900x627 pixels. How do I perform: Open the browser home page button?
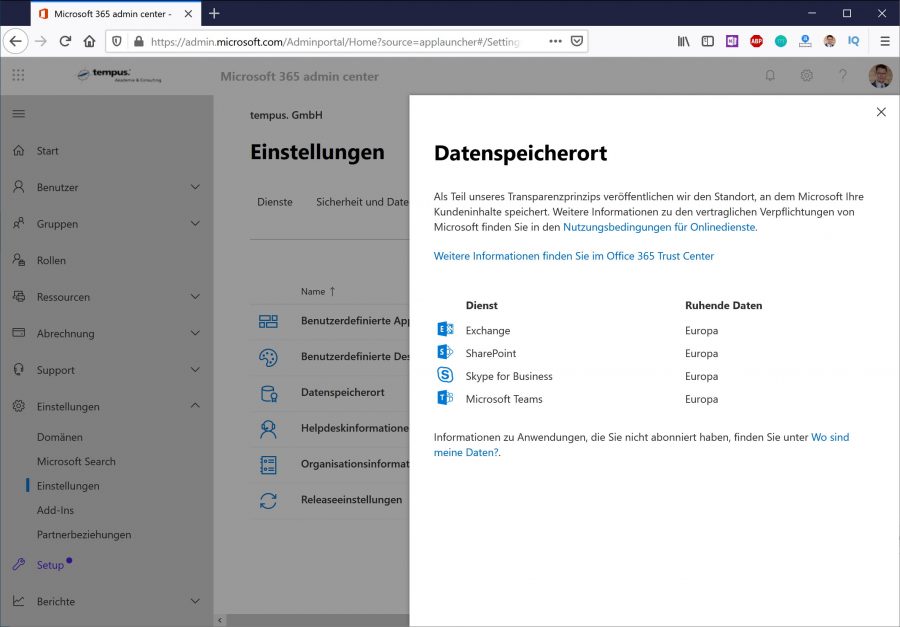click(90, 41)
